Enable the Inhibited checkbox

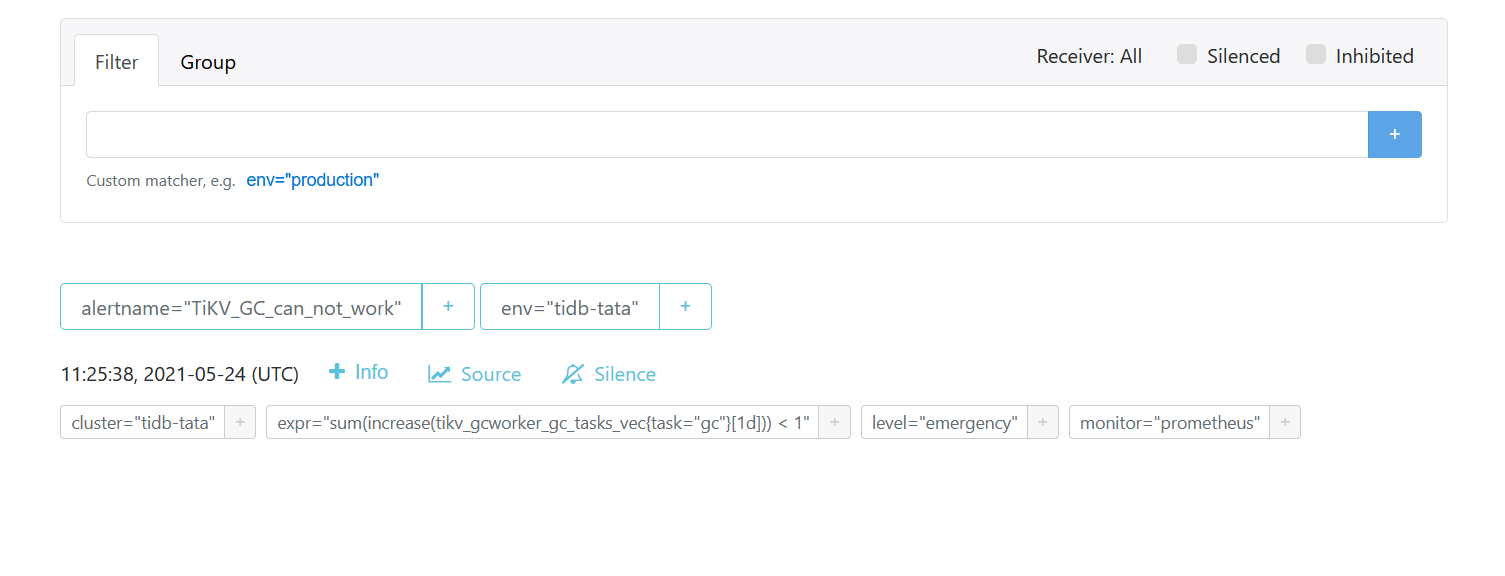pyautogui.click(x=1316, y=55)
